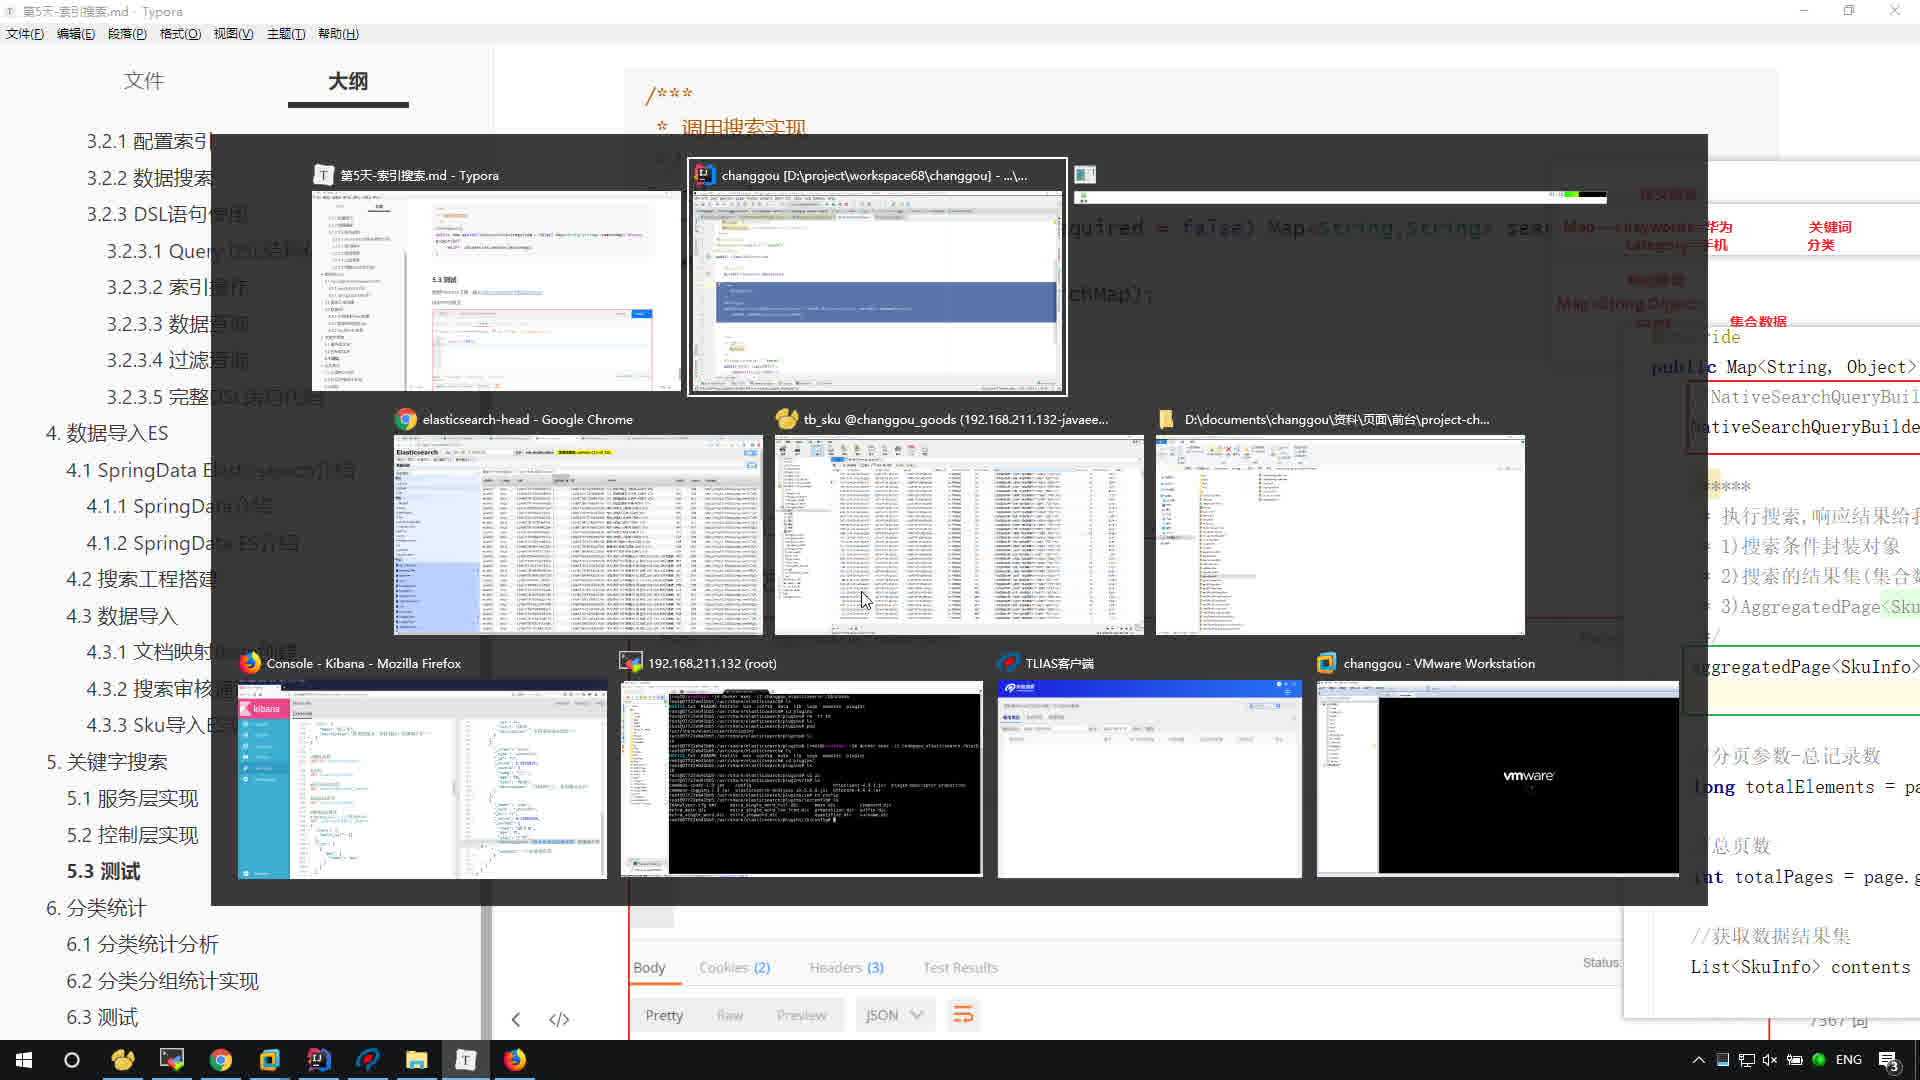Open the 帮助(H) menu in Typora
This screenshot has height=1080, width=1920.
338,34
